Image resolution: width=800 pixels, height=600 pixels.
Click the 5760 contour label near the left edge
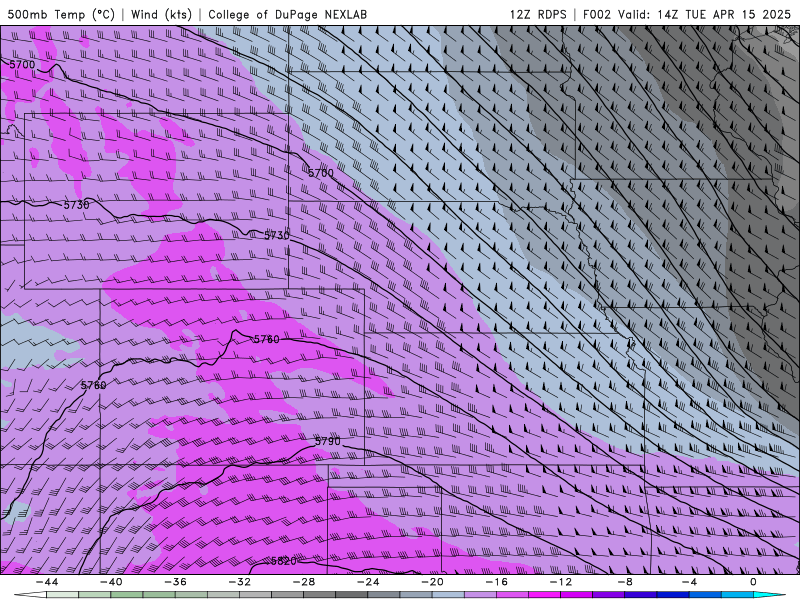tap(93, 385)
